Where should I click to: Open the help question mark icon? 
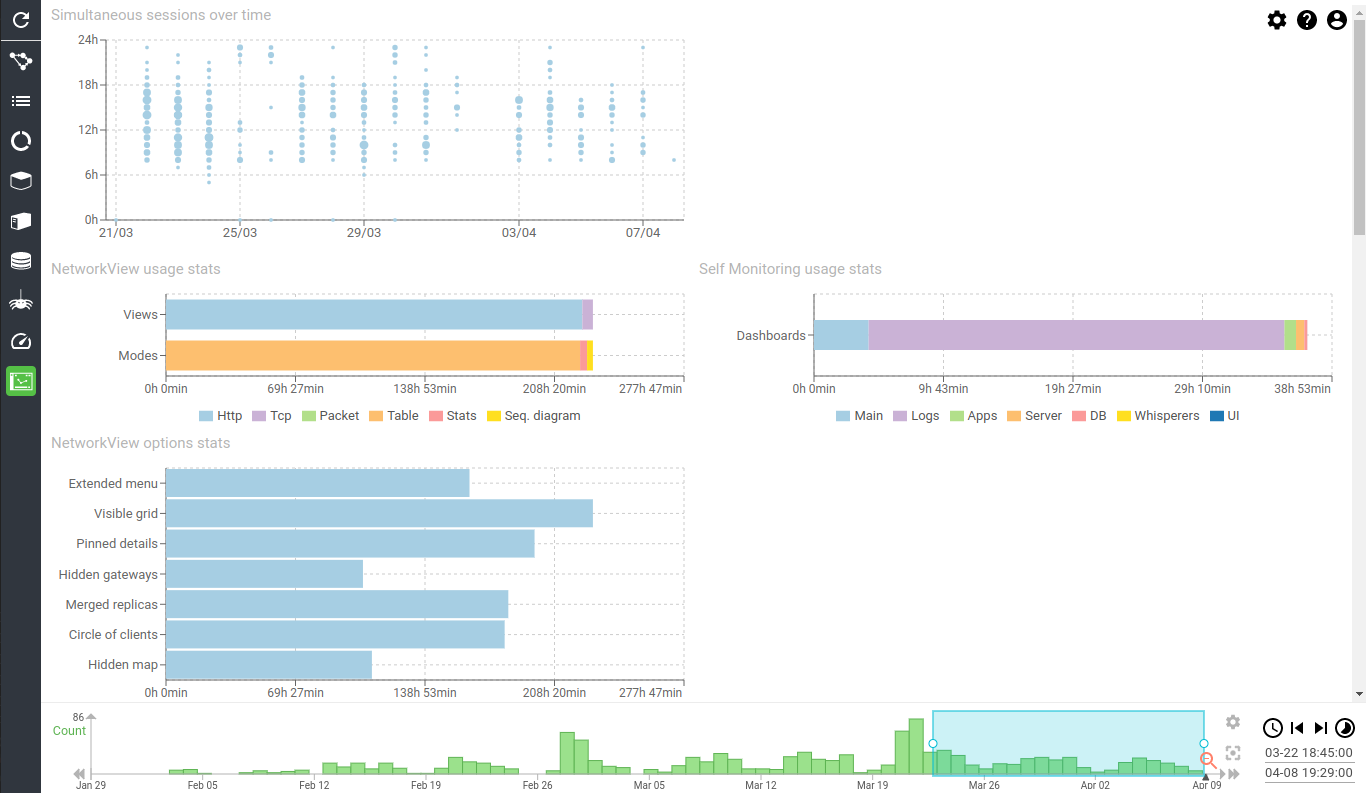tap(1307, 20)
